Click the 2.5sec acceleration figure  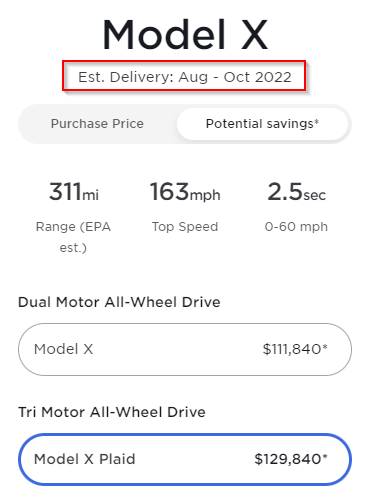pos(296,192)
